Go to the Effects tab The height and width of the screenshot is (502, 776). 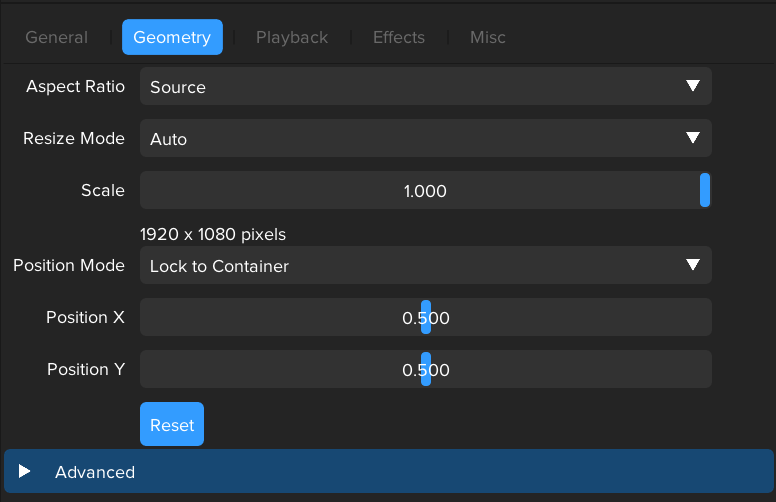coord(398,37)
